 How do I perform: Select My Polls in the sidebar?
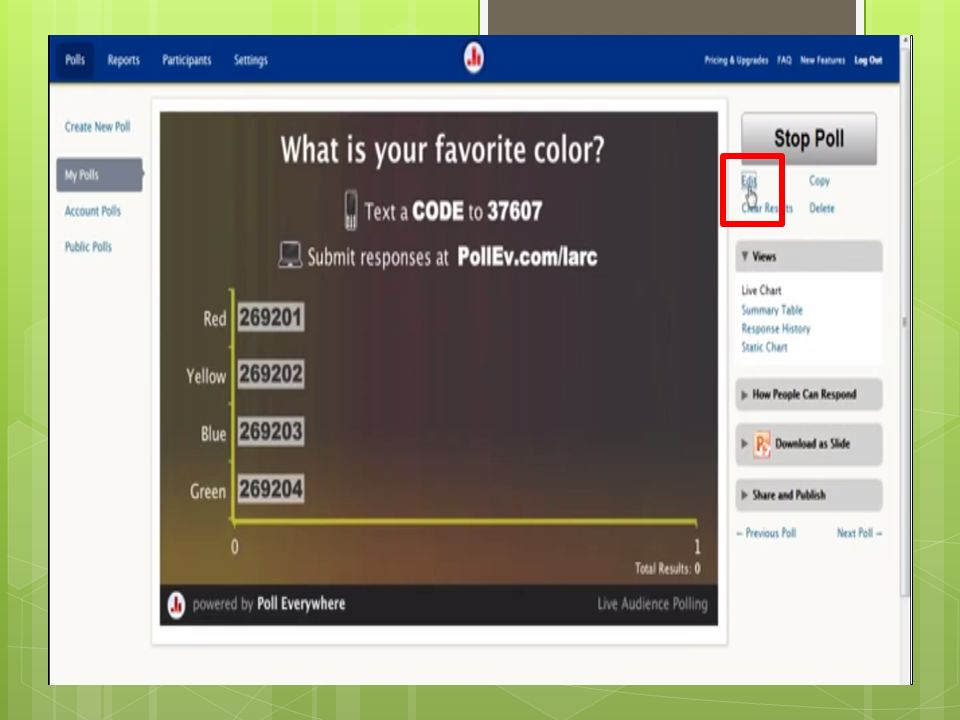pos(99,175)
